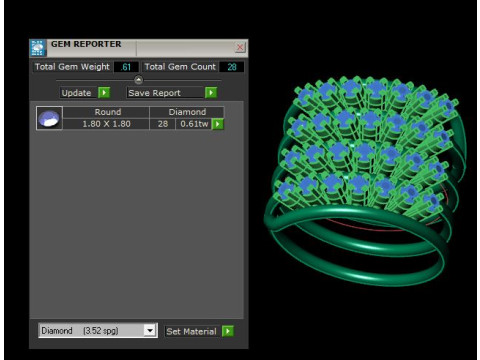Click the Total Gem Weight value .61
The image size is (480, 360).
[126, 67]
